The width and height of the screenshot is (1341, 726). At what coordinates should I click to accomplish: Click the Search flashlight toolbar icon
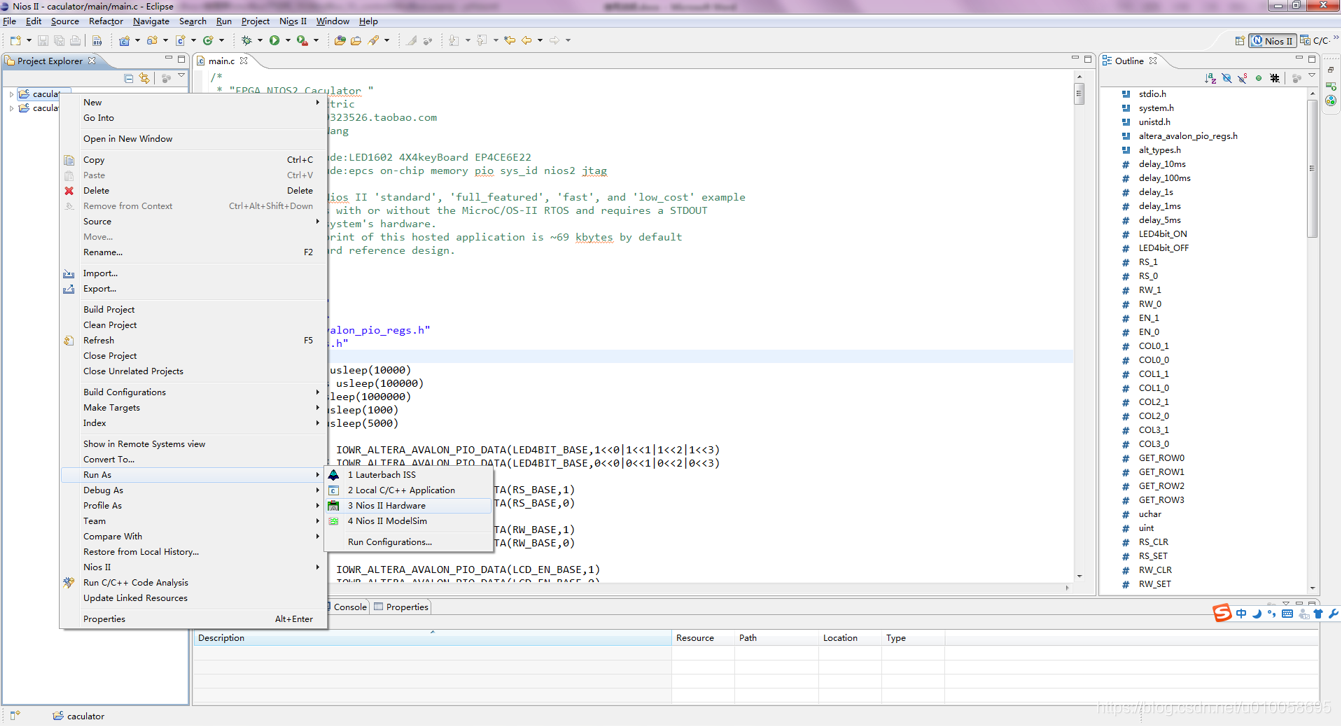[x=373, y=41]
